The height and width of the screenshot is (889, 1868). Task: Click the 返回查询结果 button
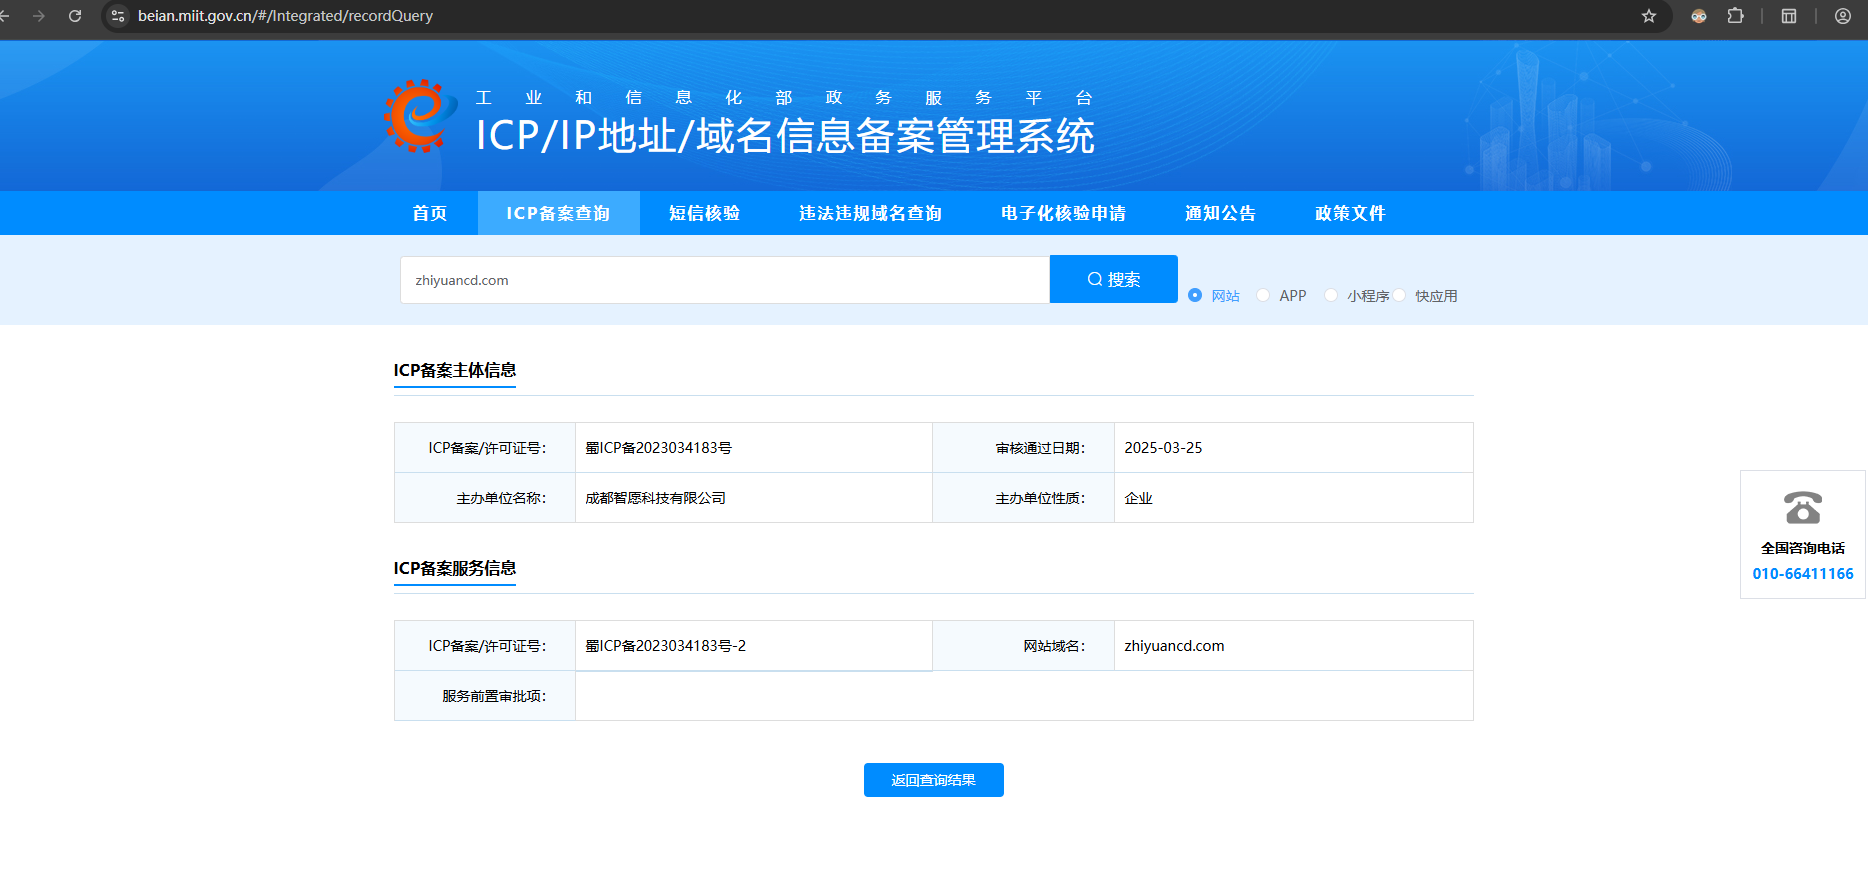pyautogui.click(x=934, y=780)
